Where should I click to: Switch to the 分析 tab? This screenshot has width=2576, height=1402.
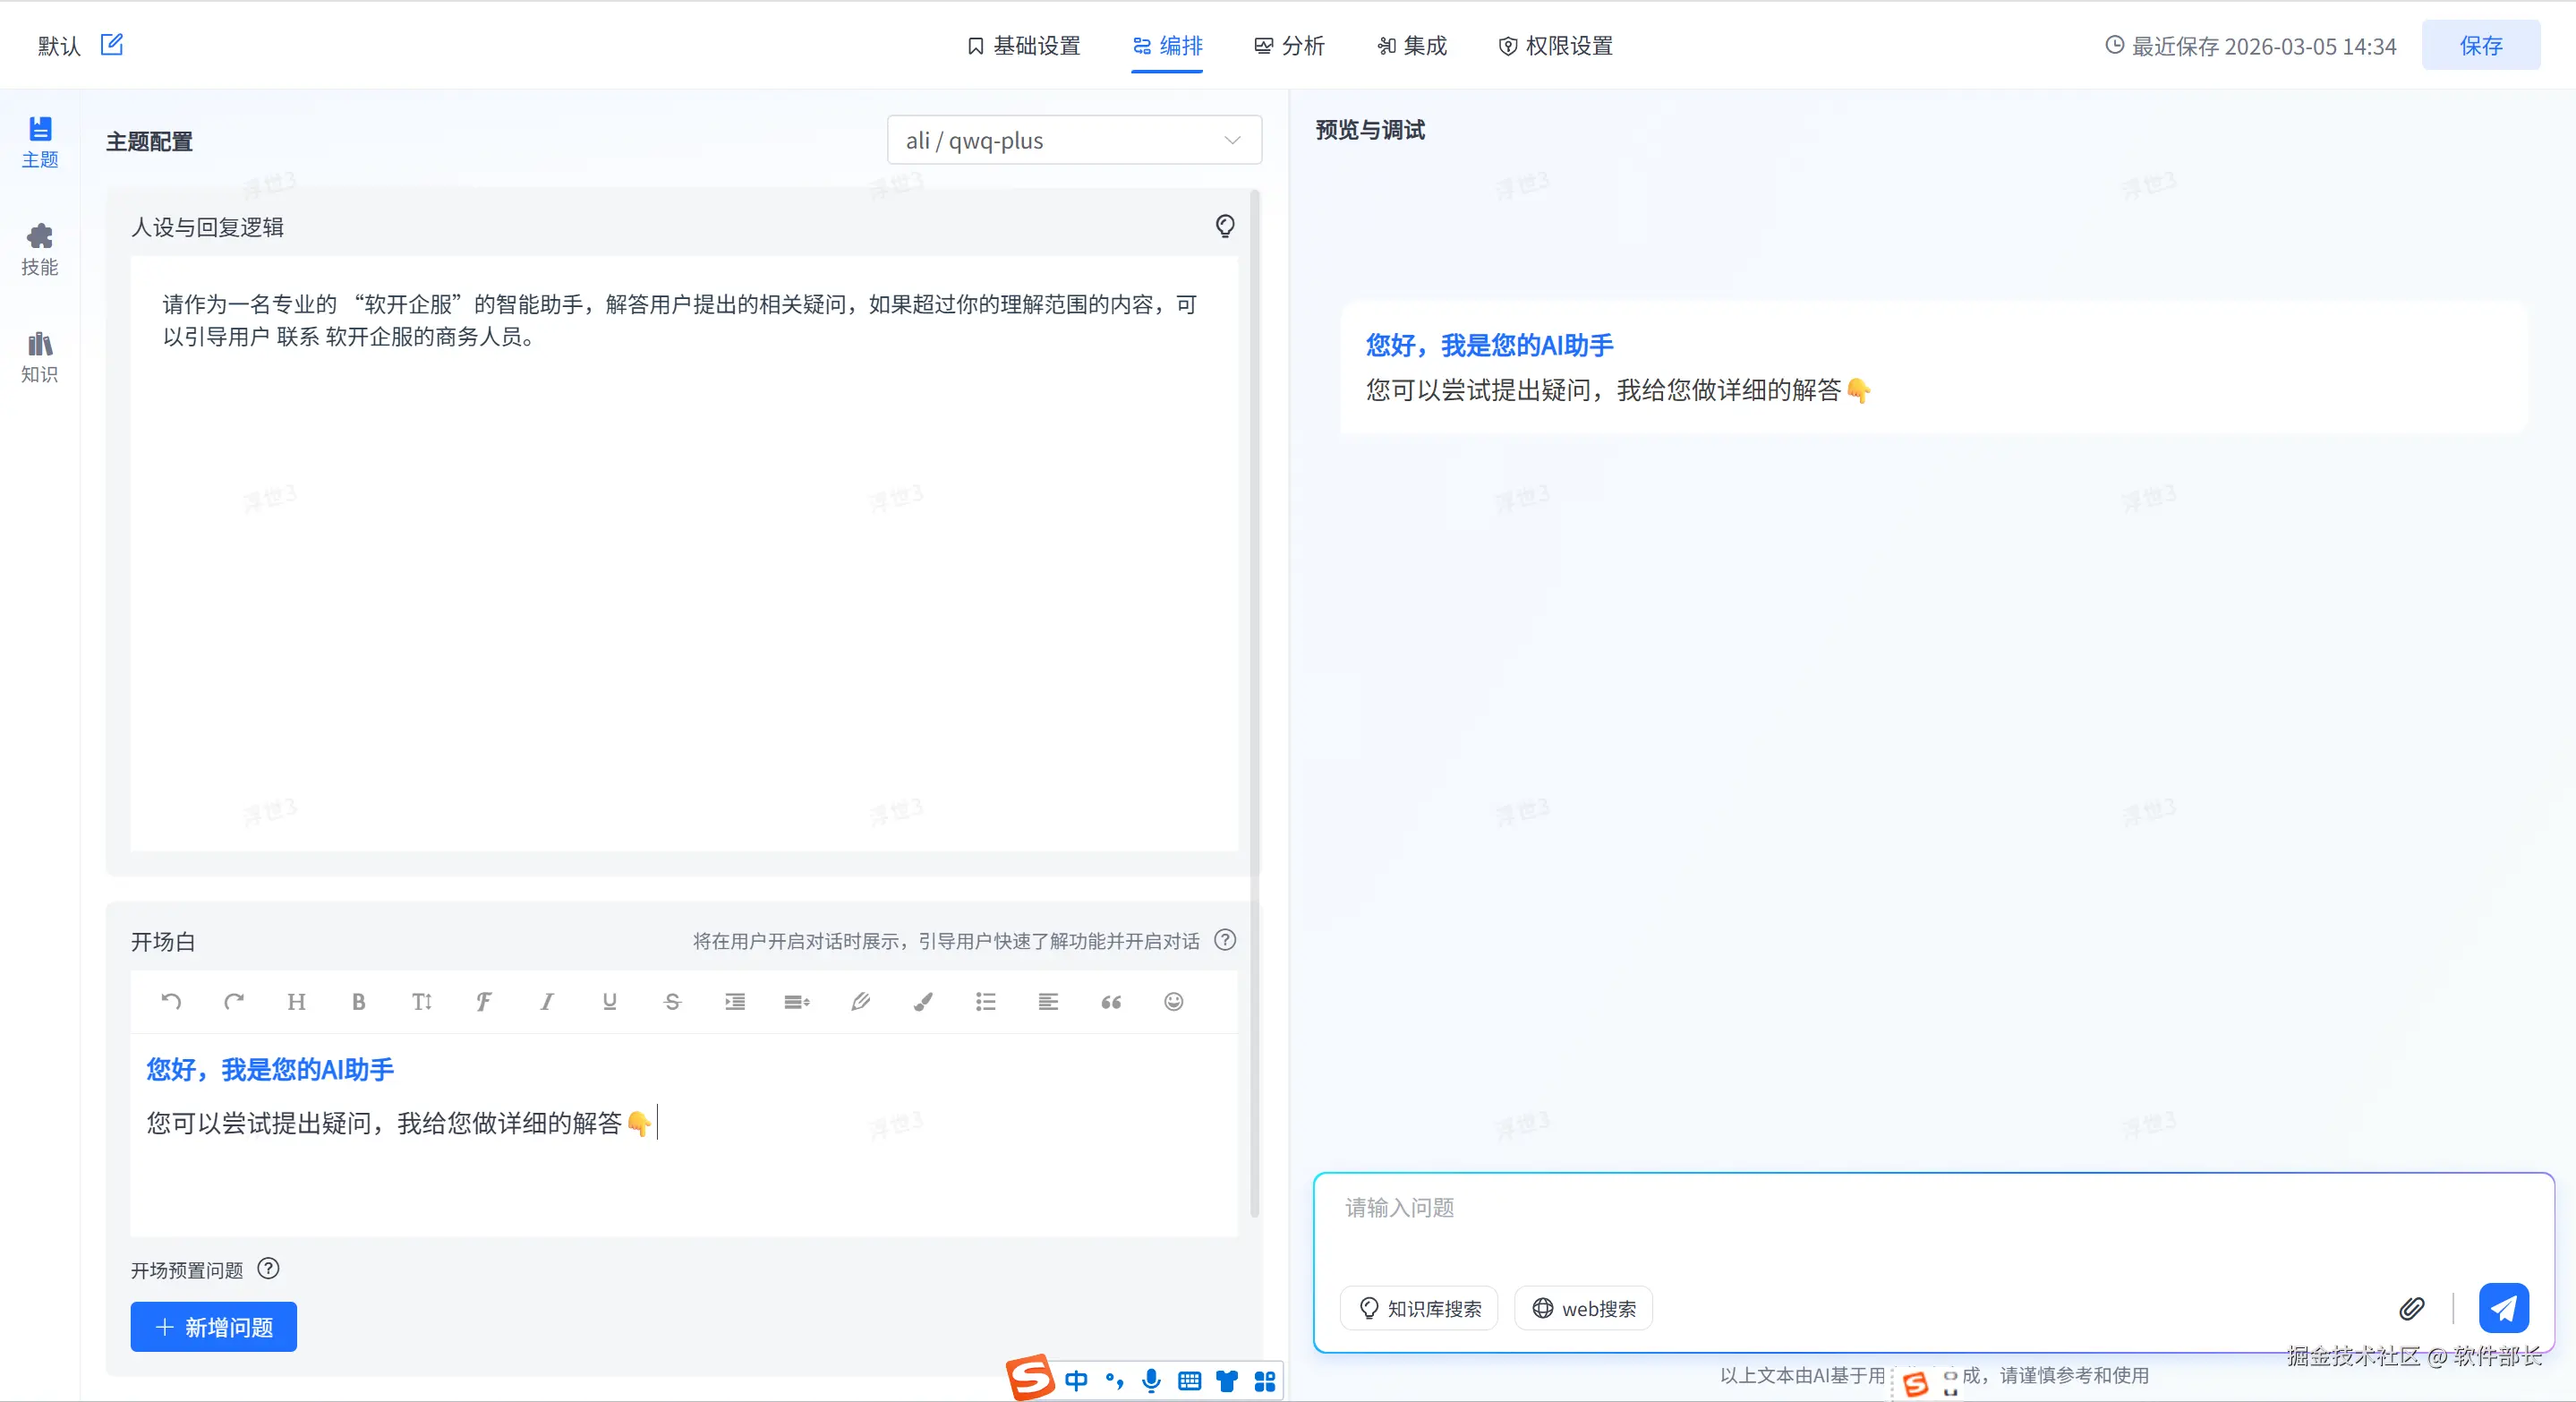(x=1289, y=46)
